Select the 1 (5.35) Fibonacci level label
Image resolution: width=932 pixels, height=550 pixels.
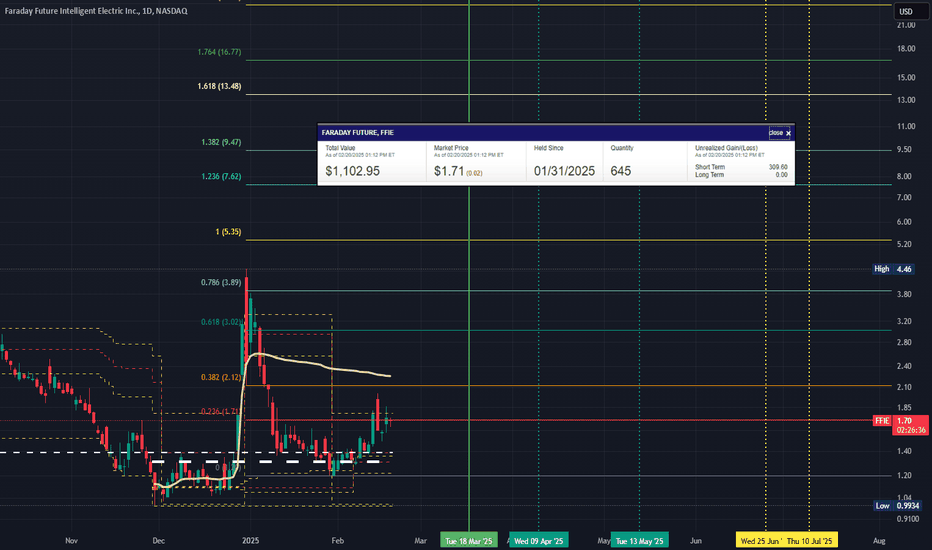tap(228, 232)
